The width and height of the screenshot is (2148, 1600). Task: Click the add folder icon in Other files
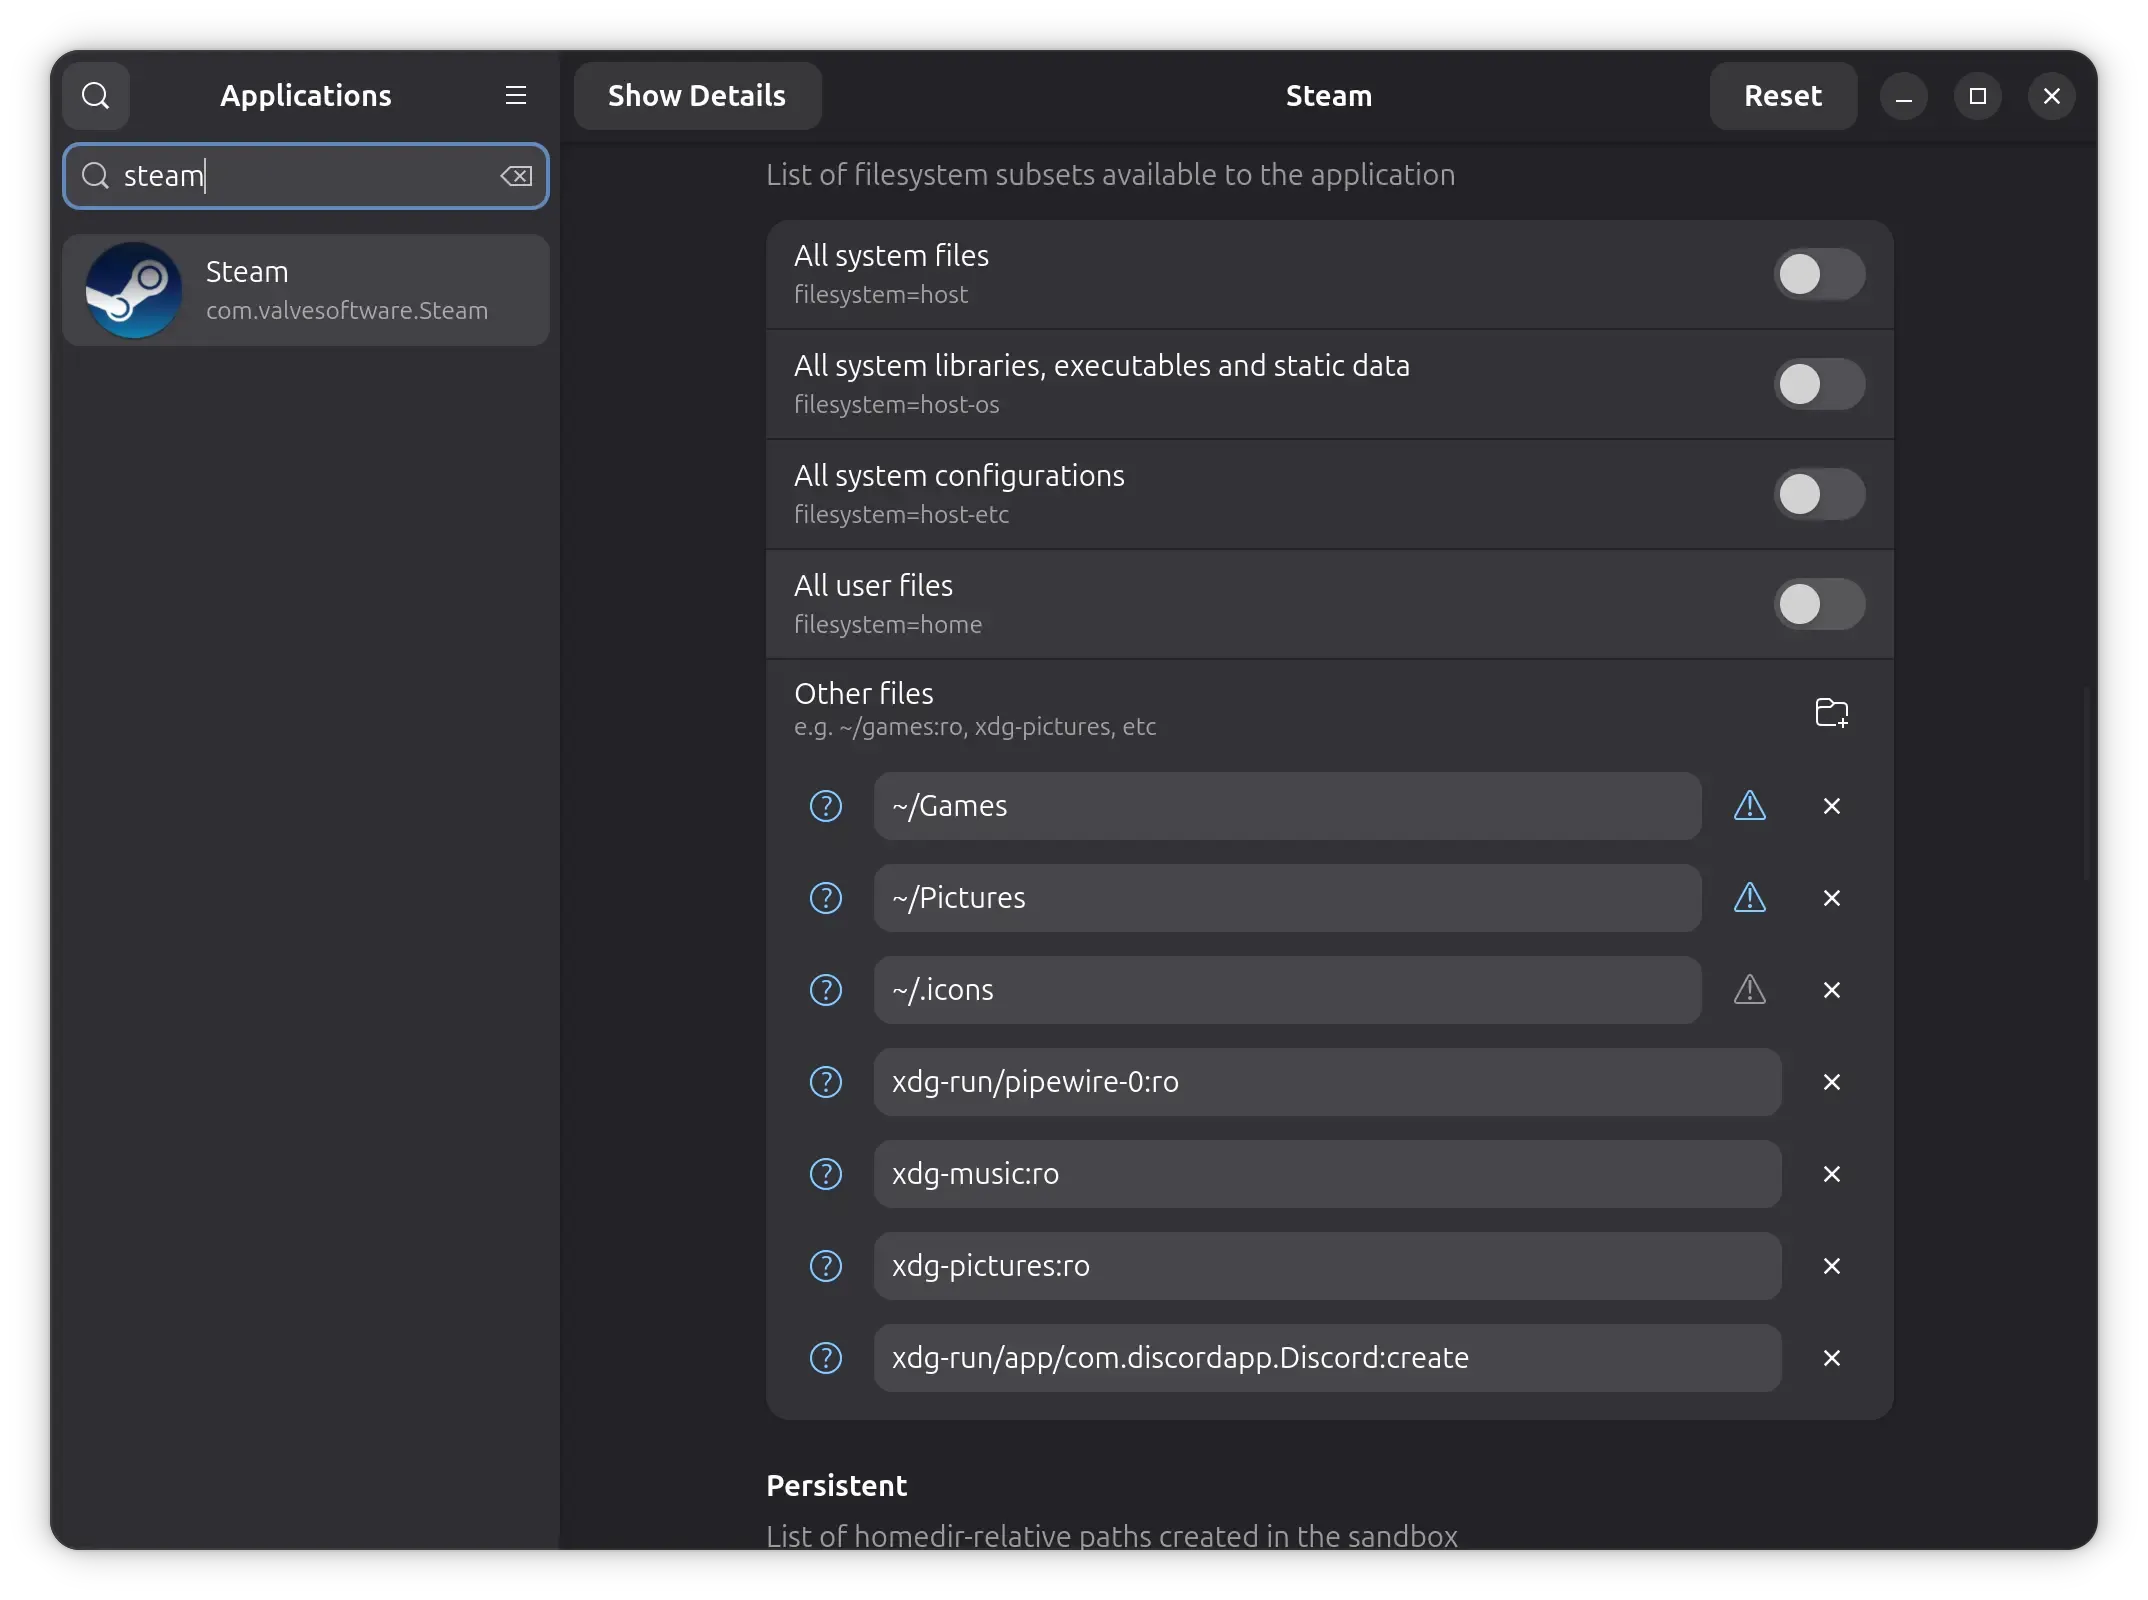[1831, 712]
